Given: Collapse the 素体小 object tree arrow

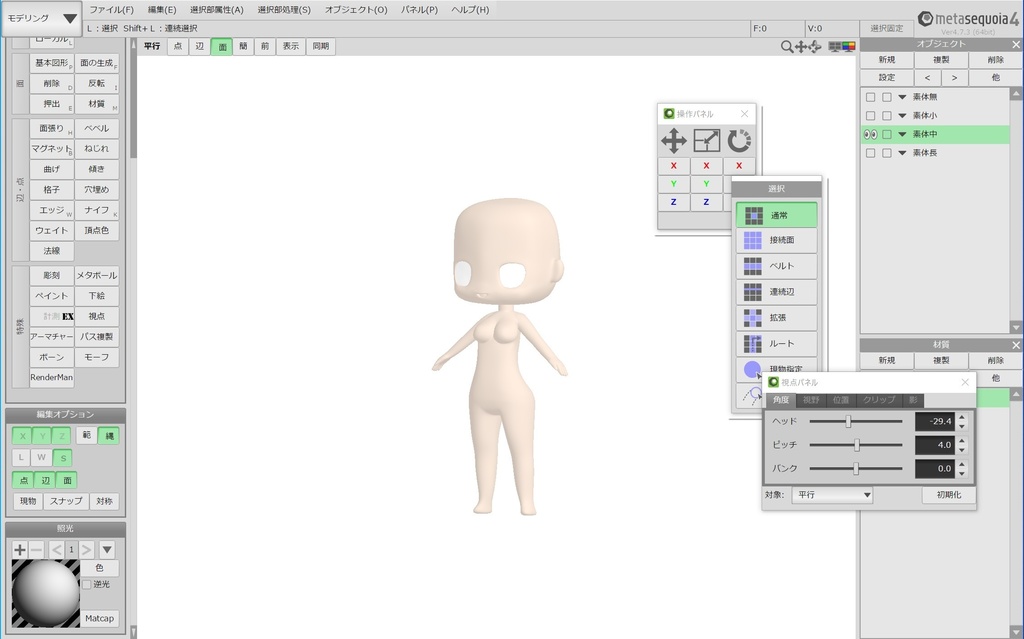Looking at the screenshot, I should (x=903, y=116).
